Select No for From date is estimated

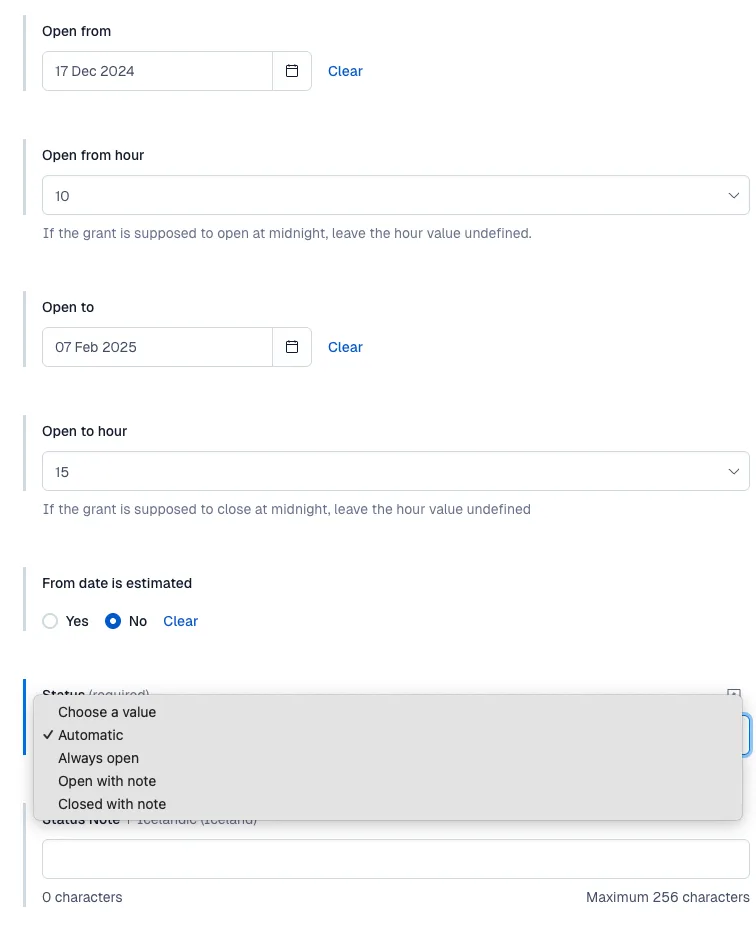click(x=113, y=621)
